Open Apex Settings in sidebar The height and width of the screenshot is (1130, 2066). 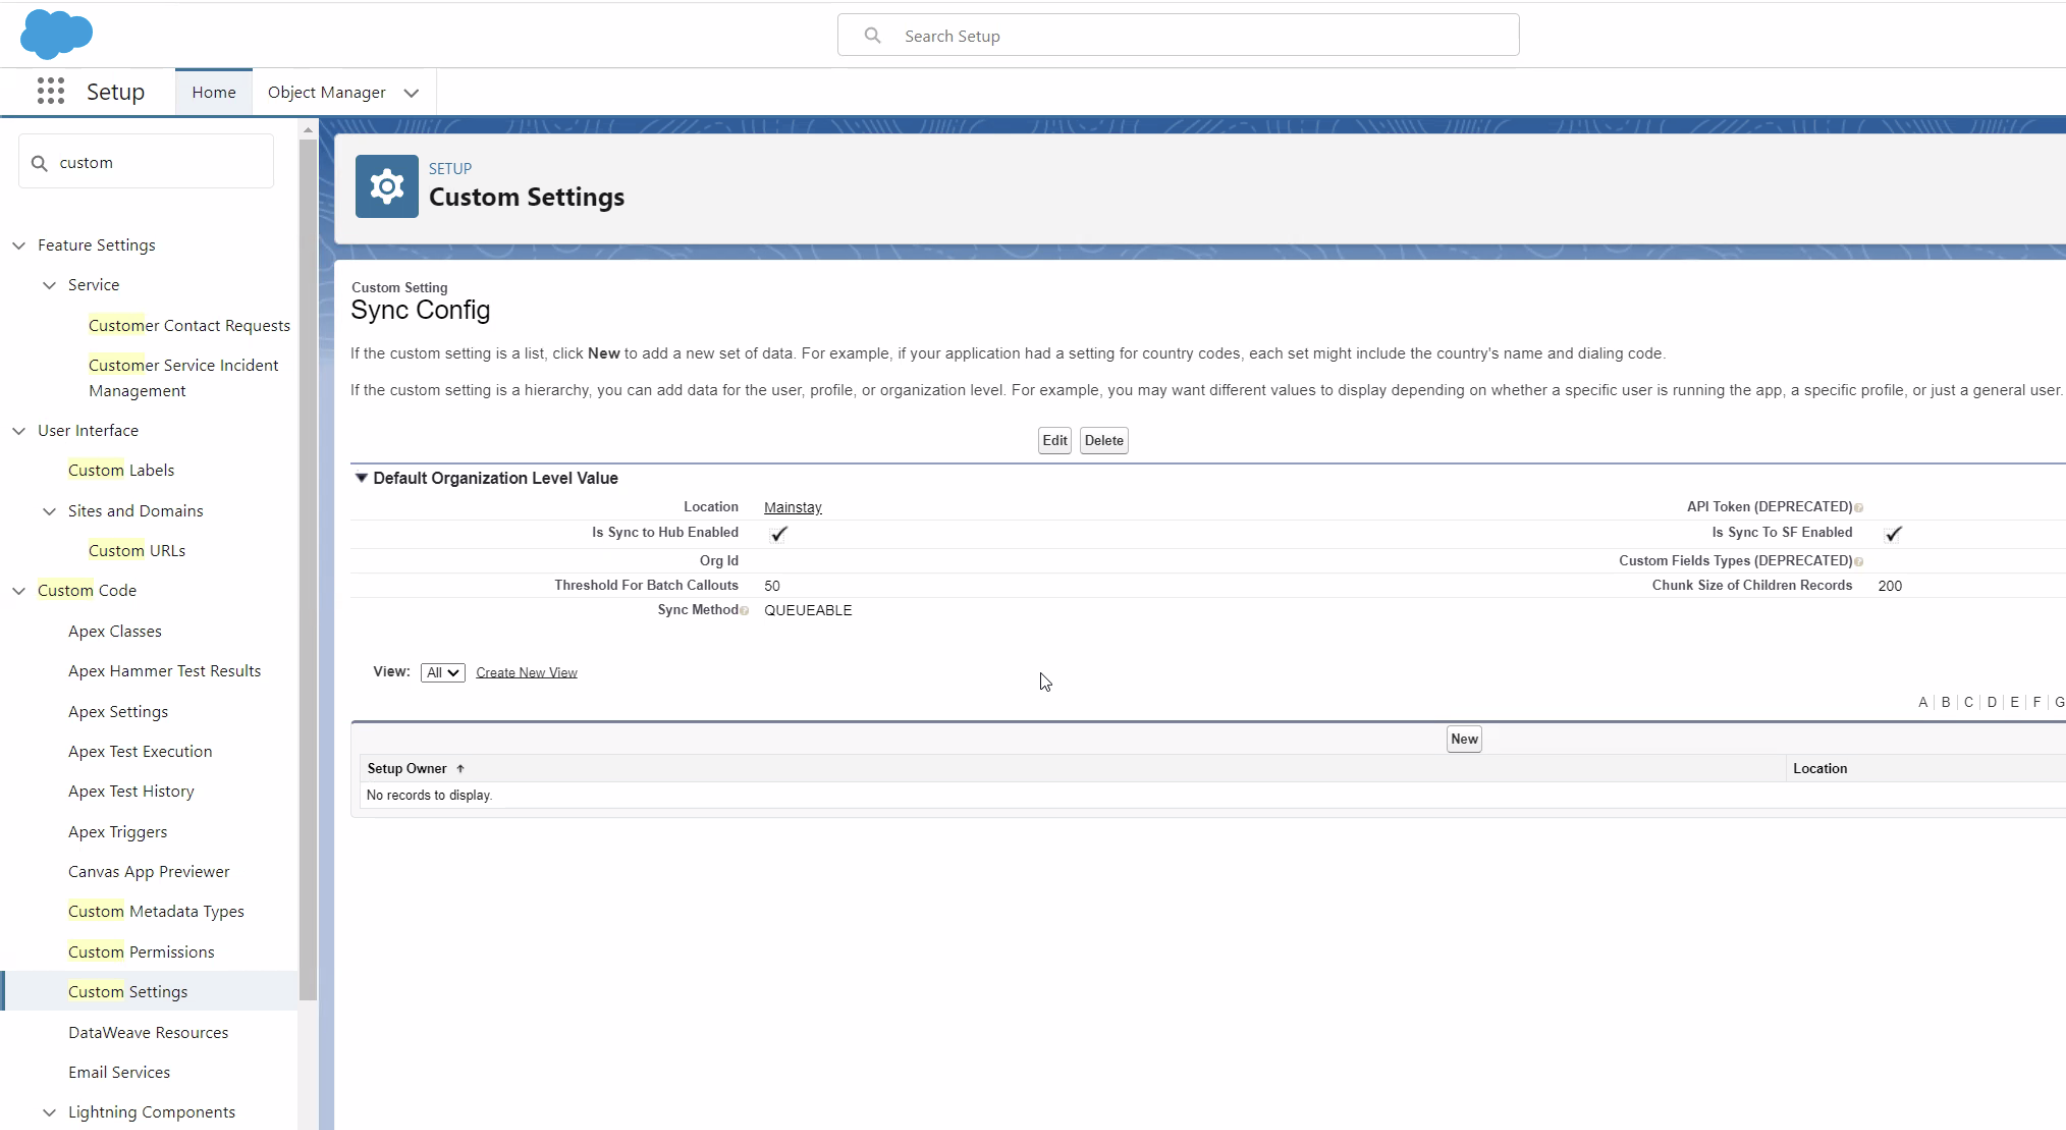click(118, 711)
